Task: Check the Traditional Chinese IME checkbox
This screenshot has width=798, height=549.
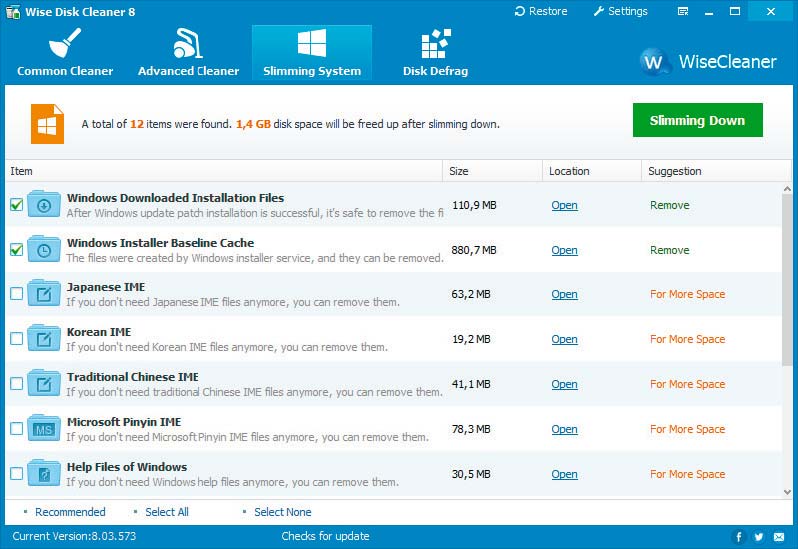Action: pyautogui.click(x=17, y=384)
